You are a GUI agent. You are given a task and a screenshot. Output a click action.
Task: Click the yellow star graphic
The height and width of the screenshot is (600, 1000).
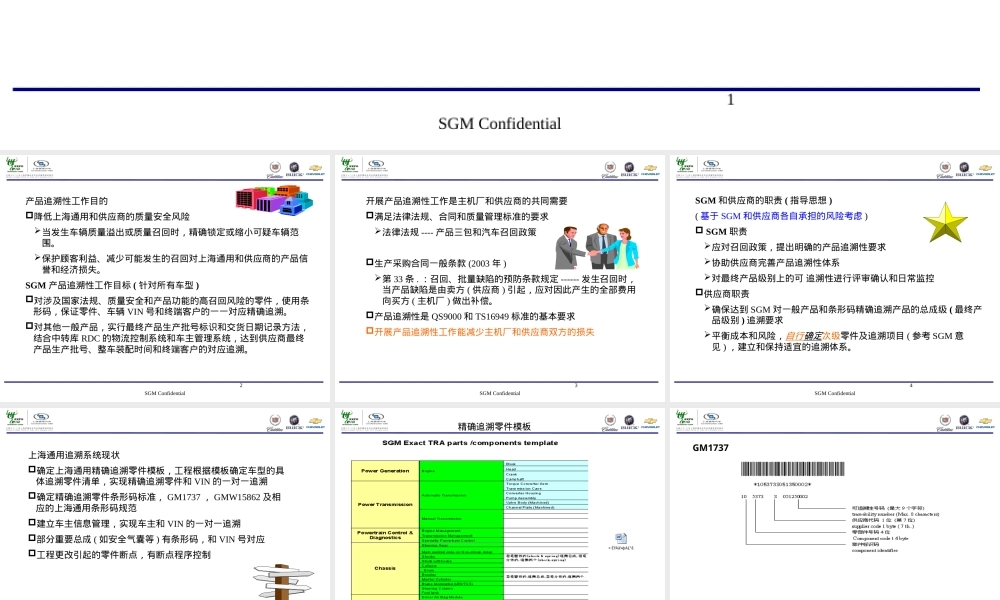click(x=945, y=223)
